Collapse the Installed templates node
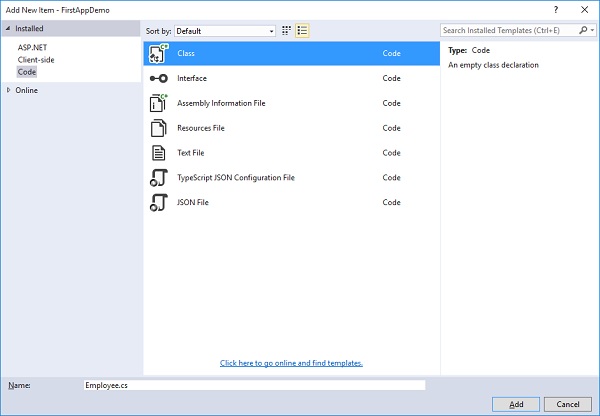Image resolution: width=600 pixels, height=416 pixels. point(9,29)
